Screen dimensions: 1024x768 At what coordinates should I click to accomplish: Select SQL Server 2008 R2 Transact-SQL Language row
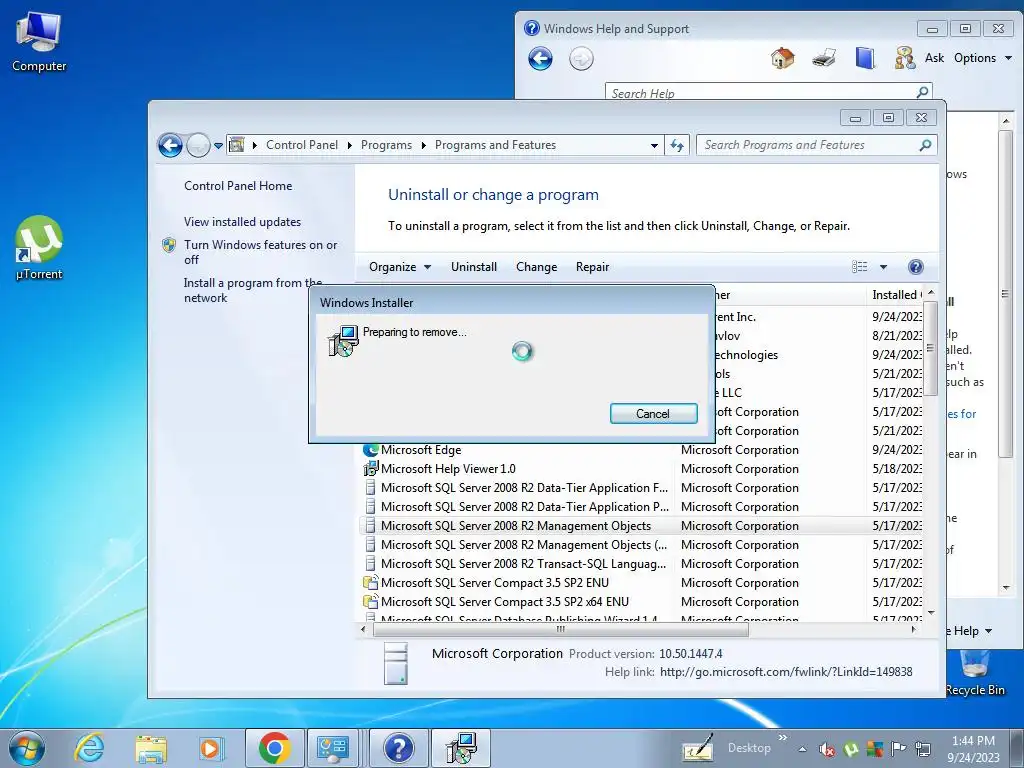(x=640, y=564)
